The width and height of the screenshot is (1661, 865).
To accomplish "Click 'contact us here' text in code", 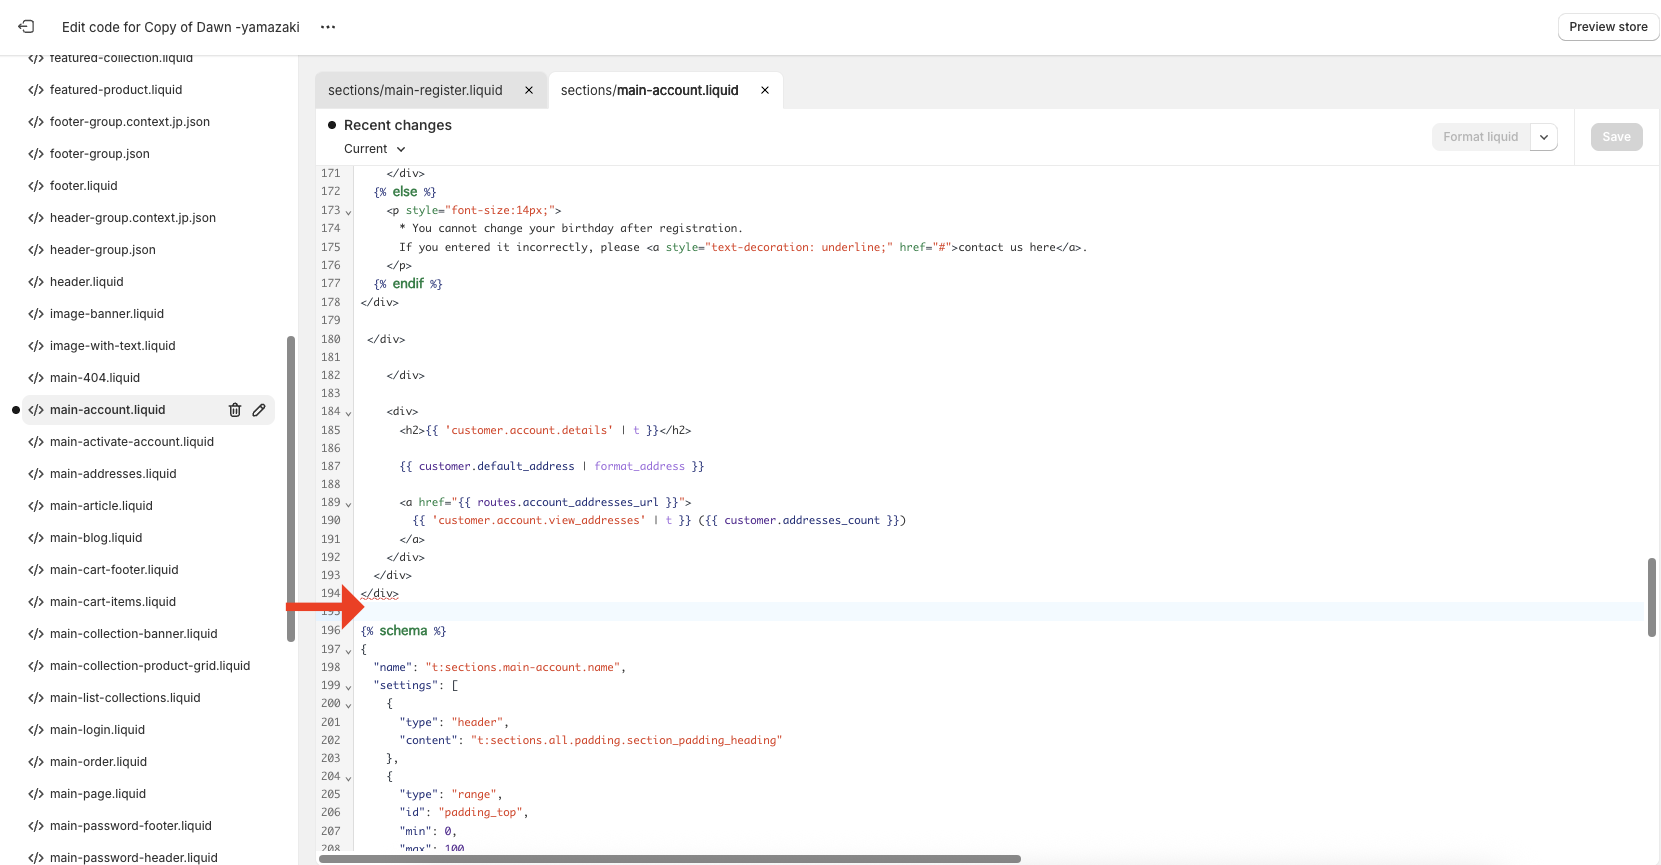I will (1007, 247).
